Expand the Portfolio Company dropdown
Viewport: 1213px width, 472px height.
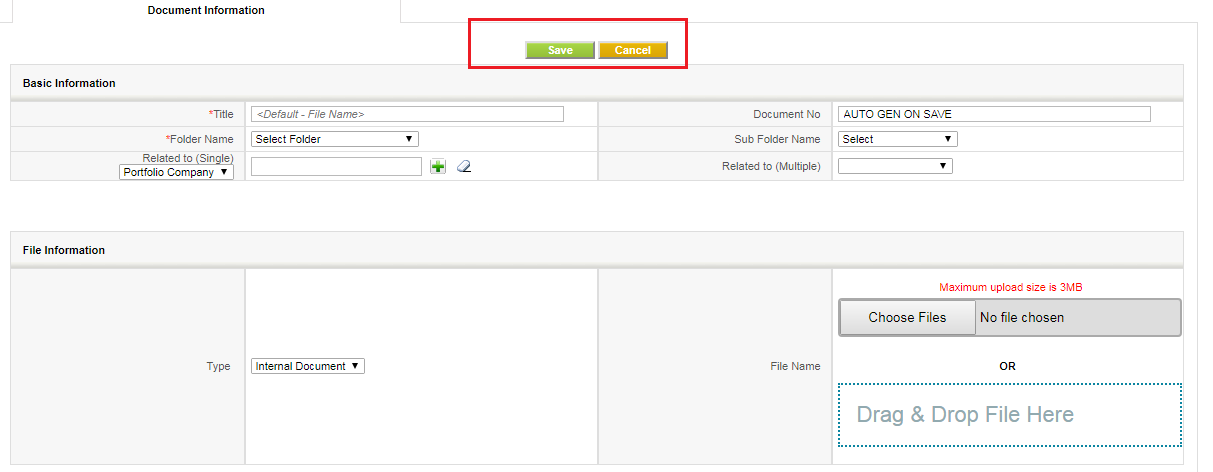pyautogui.click(x=176, y=172)
